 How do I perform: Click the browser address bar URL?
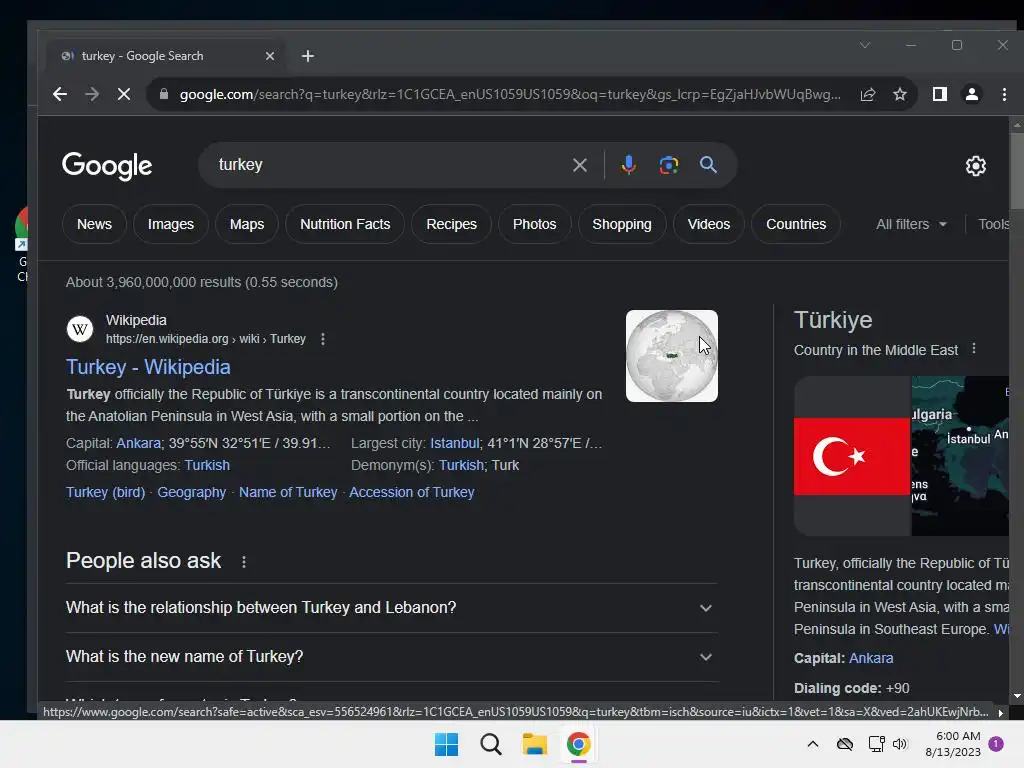pos(510,94)
